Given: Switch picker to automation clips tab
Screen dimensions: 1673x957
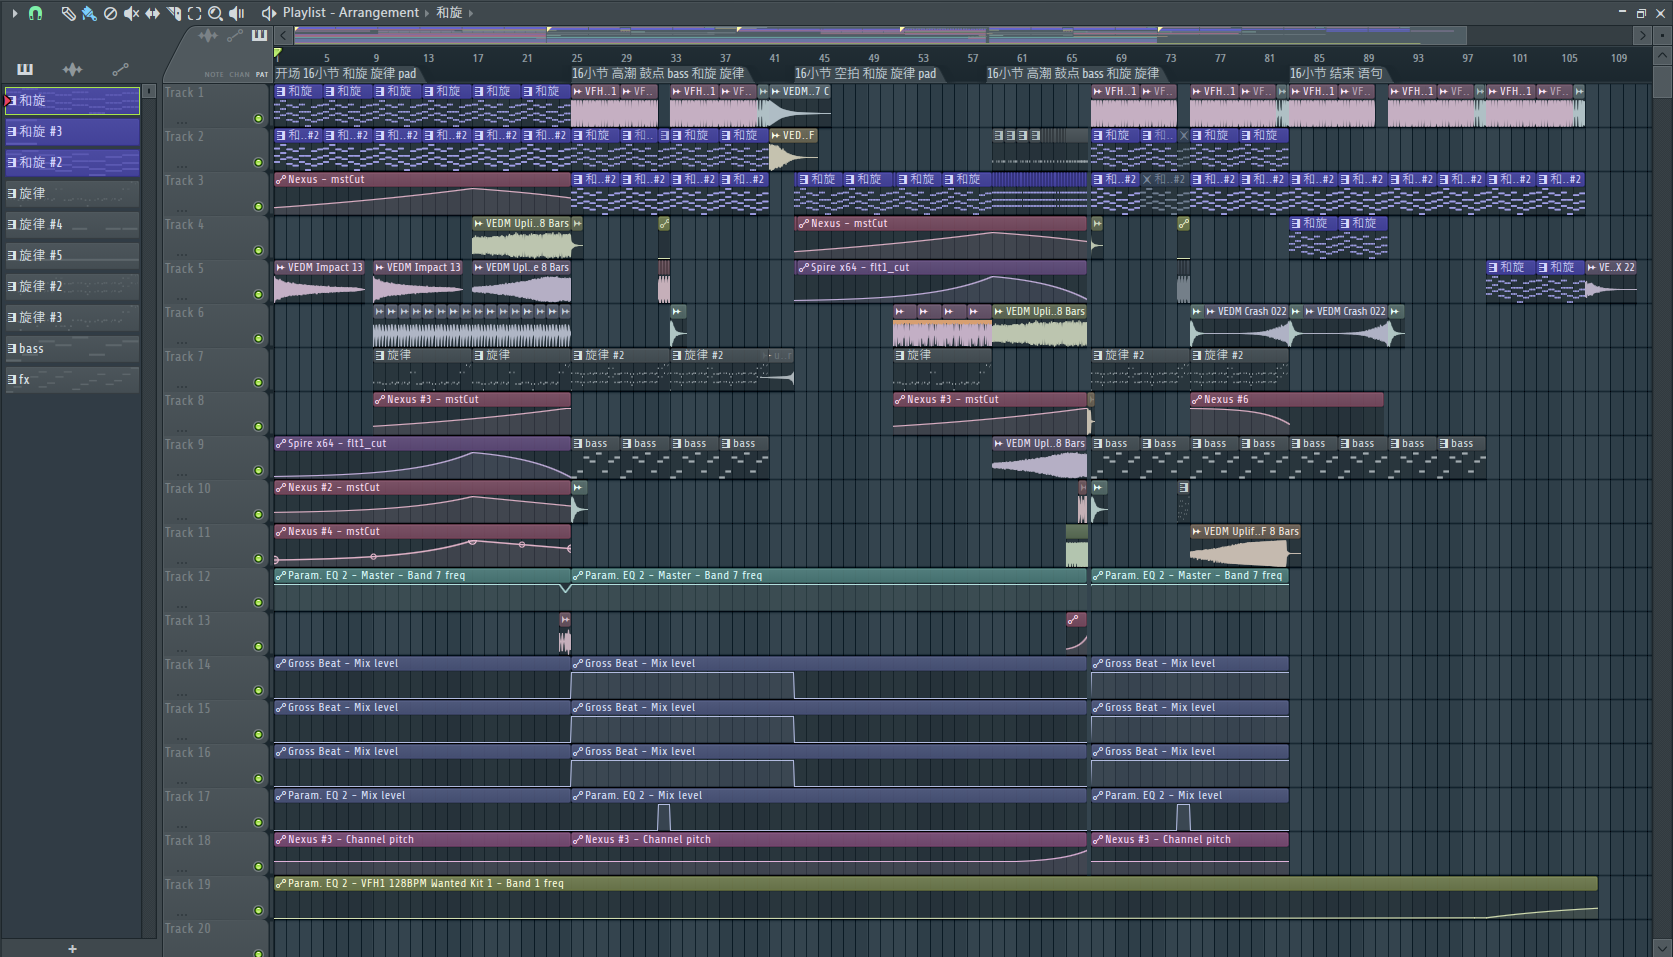Looking at the screenshot, I should tap(120, 69).
